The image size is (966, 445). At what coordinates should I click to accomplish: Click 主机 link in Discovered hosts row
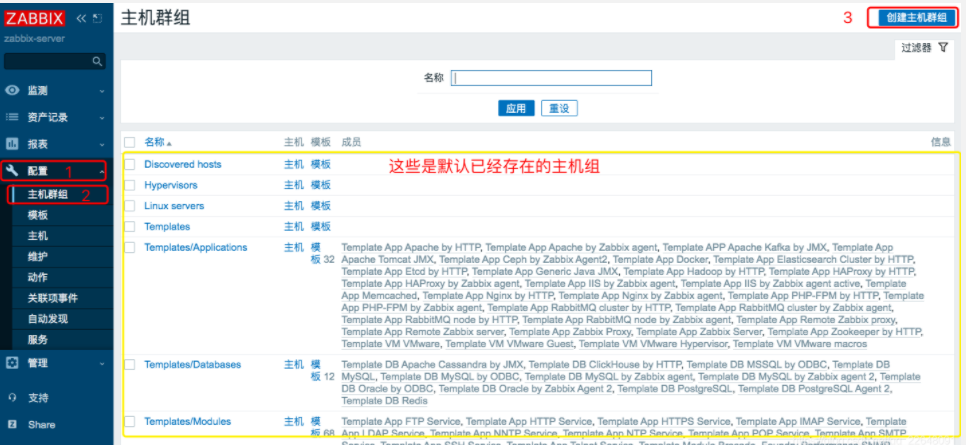tap(294, 165)
